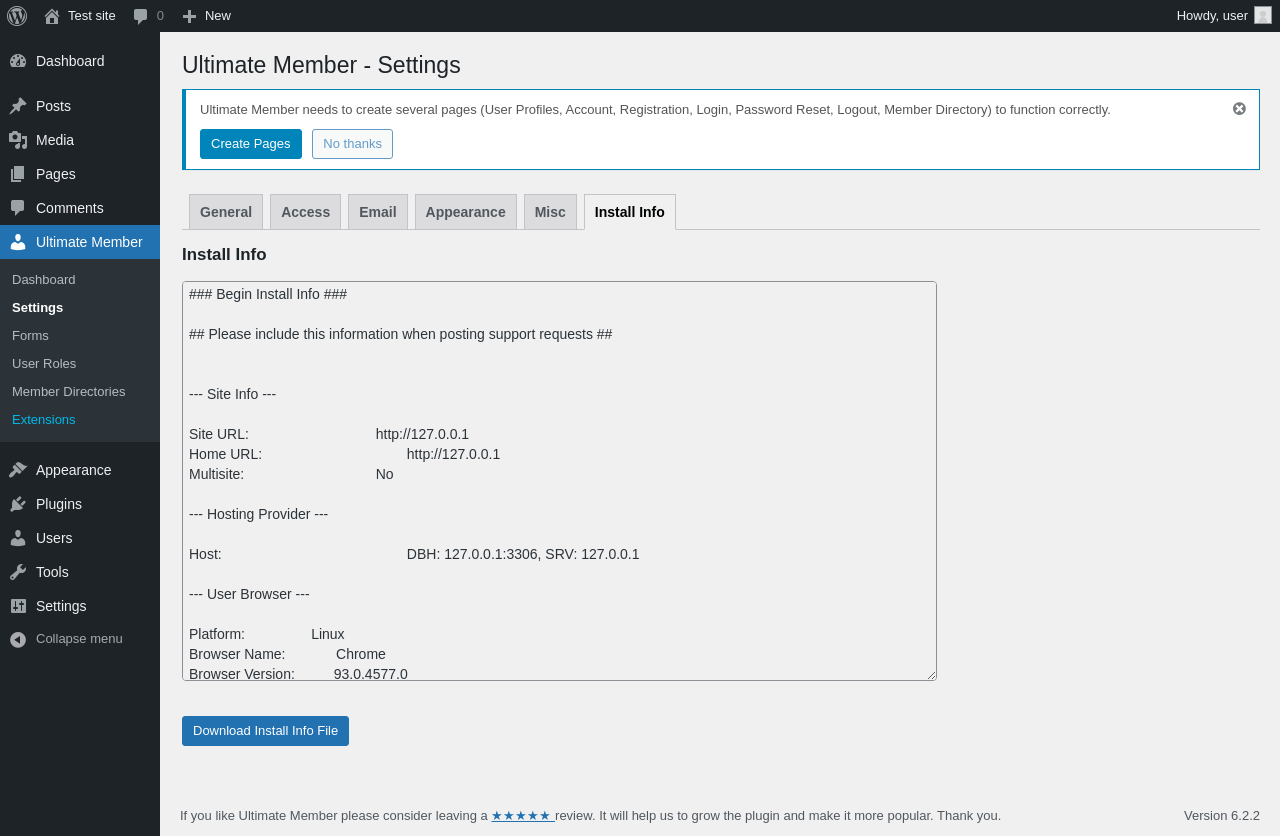Download the Install Info file
This screenshot has width=1280, height=836.
[265, 731]
